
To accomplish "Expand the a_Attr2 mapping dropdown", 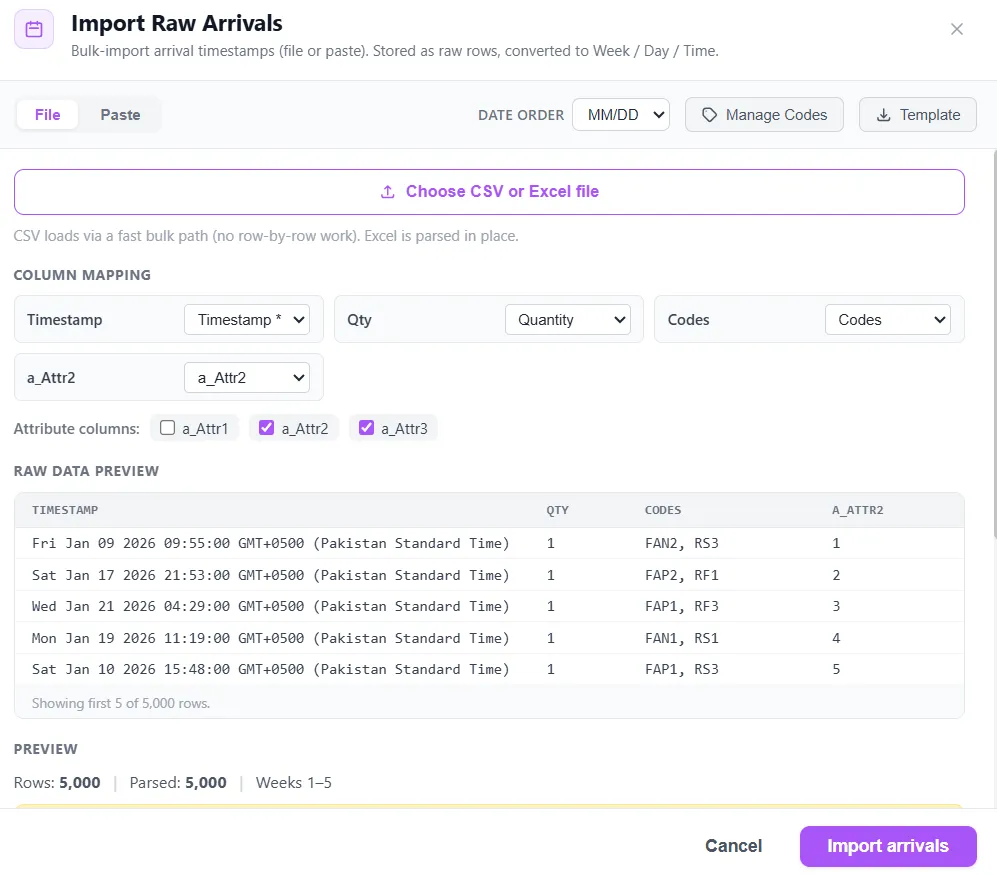I will (x=247, y=378).
